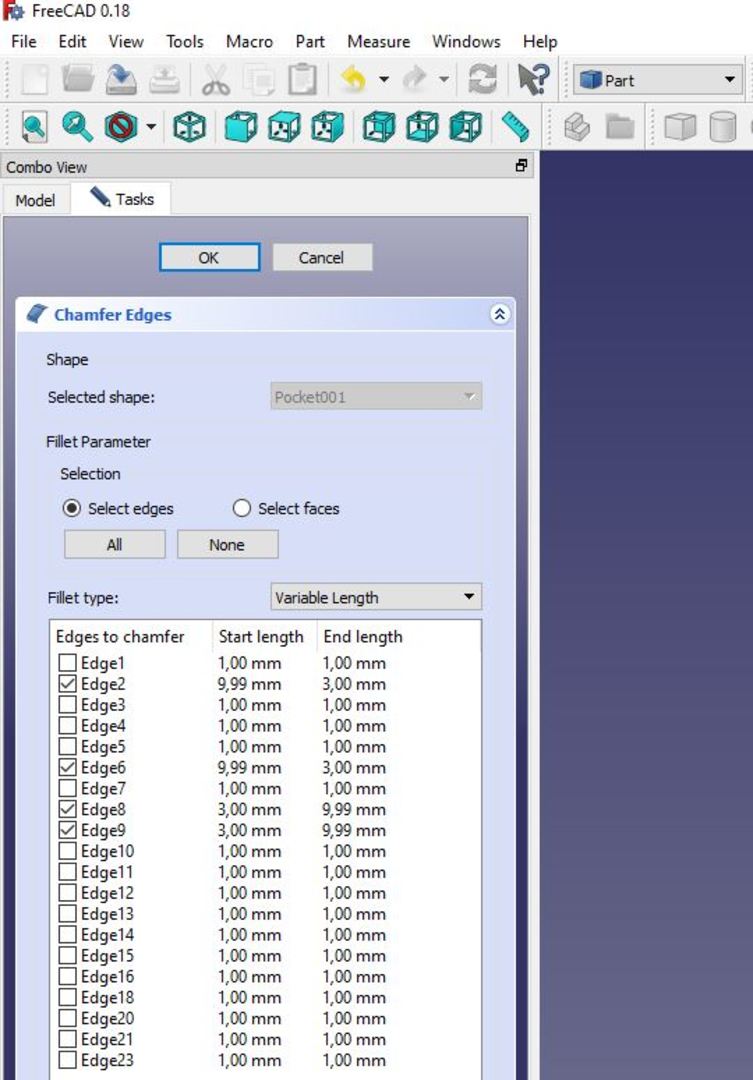
Task: Open the File menu
Action: (24, 41)
